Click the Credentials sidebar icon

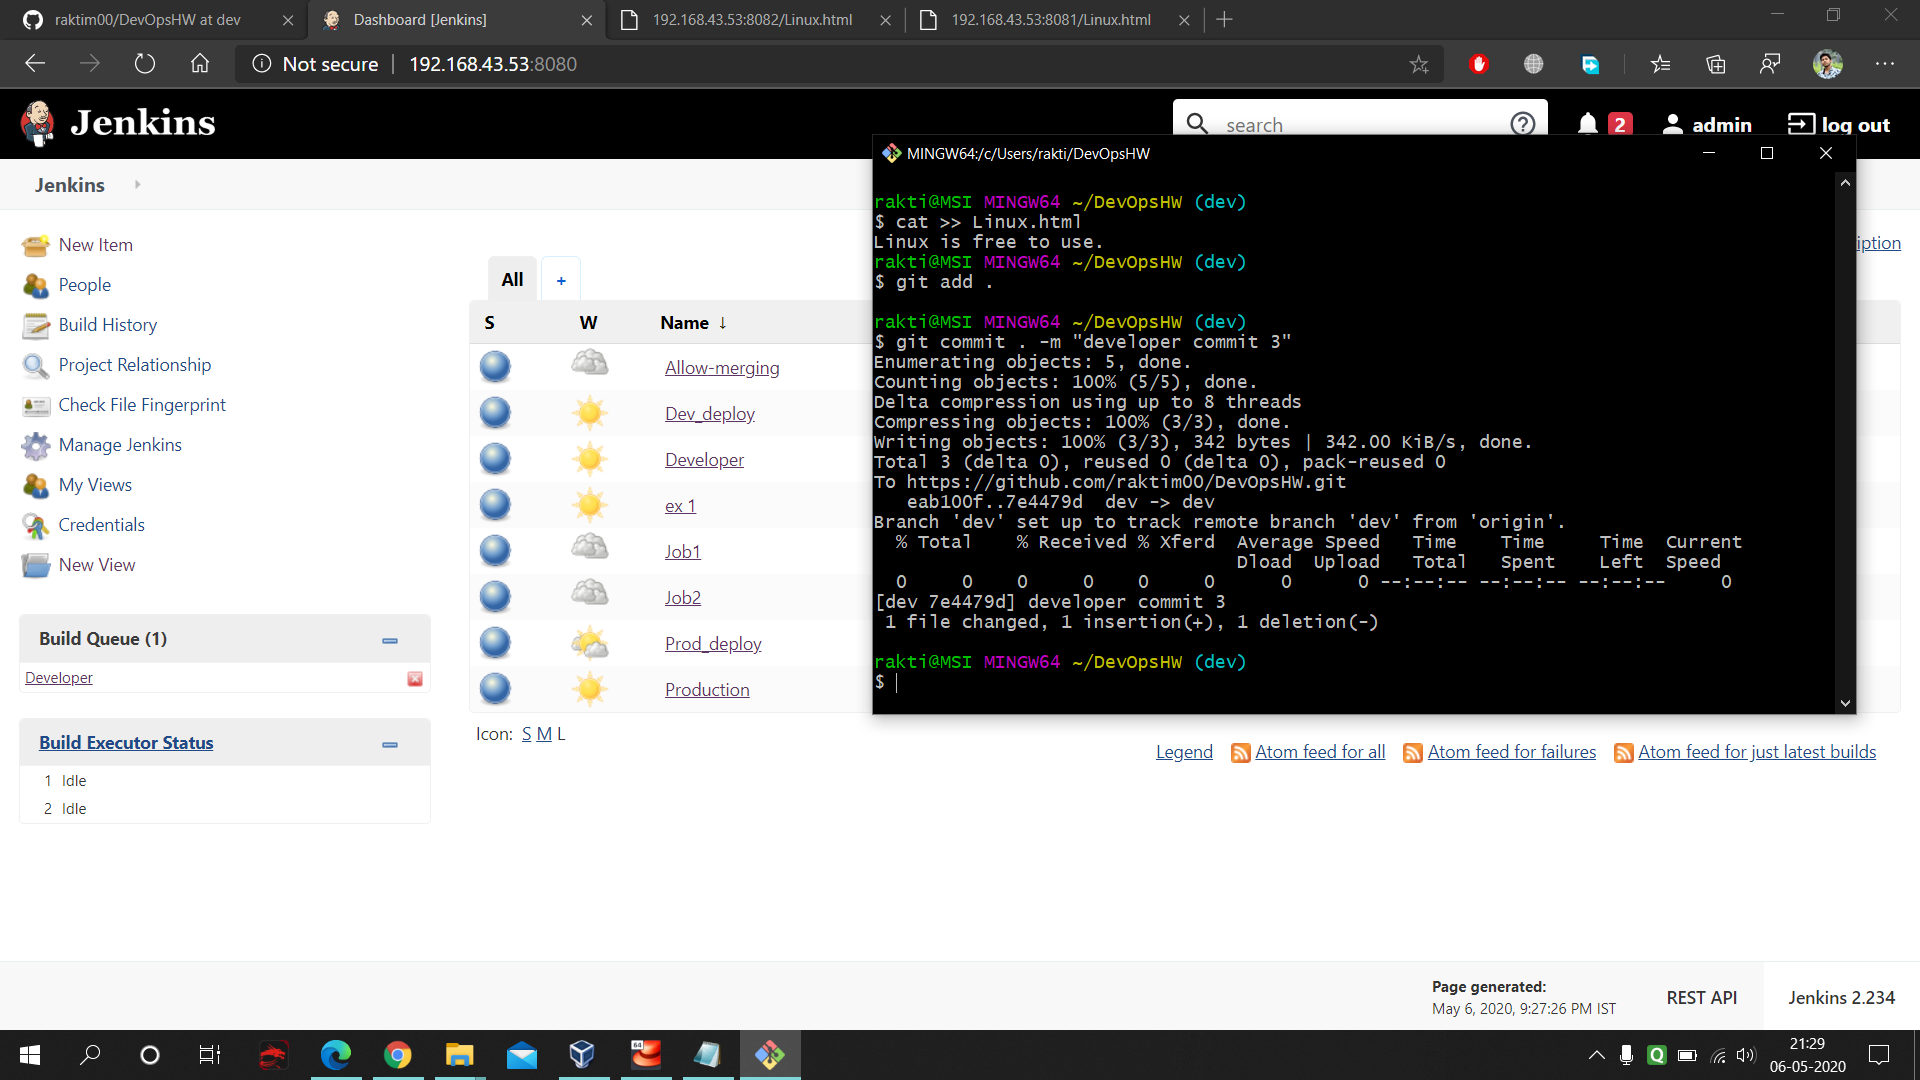tap(34, 524)
